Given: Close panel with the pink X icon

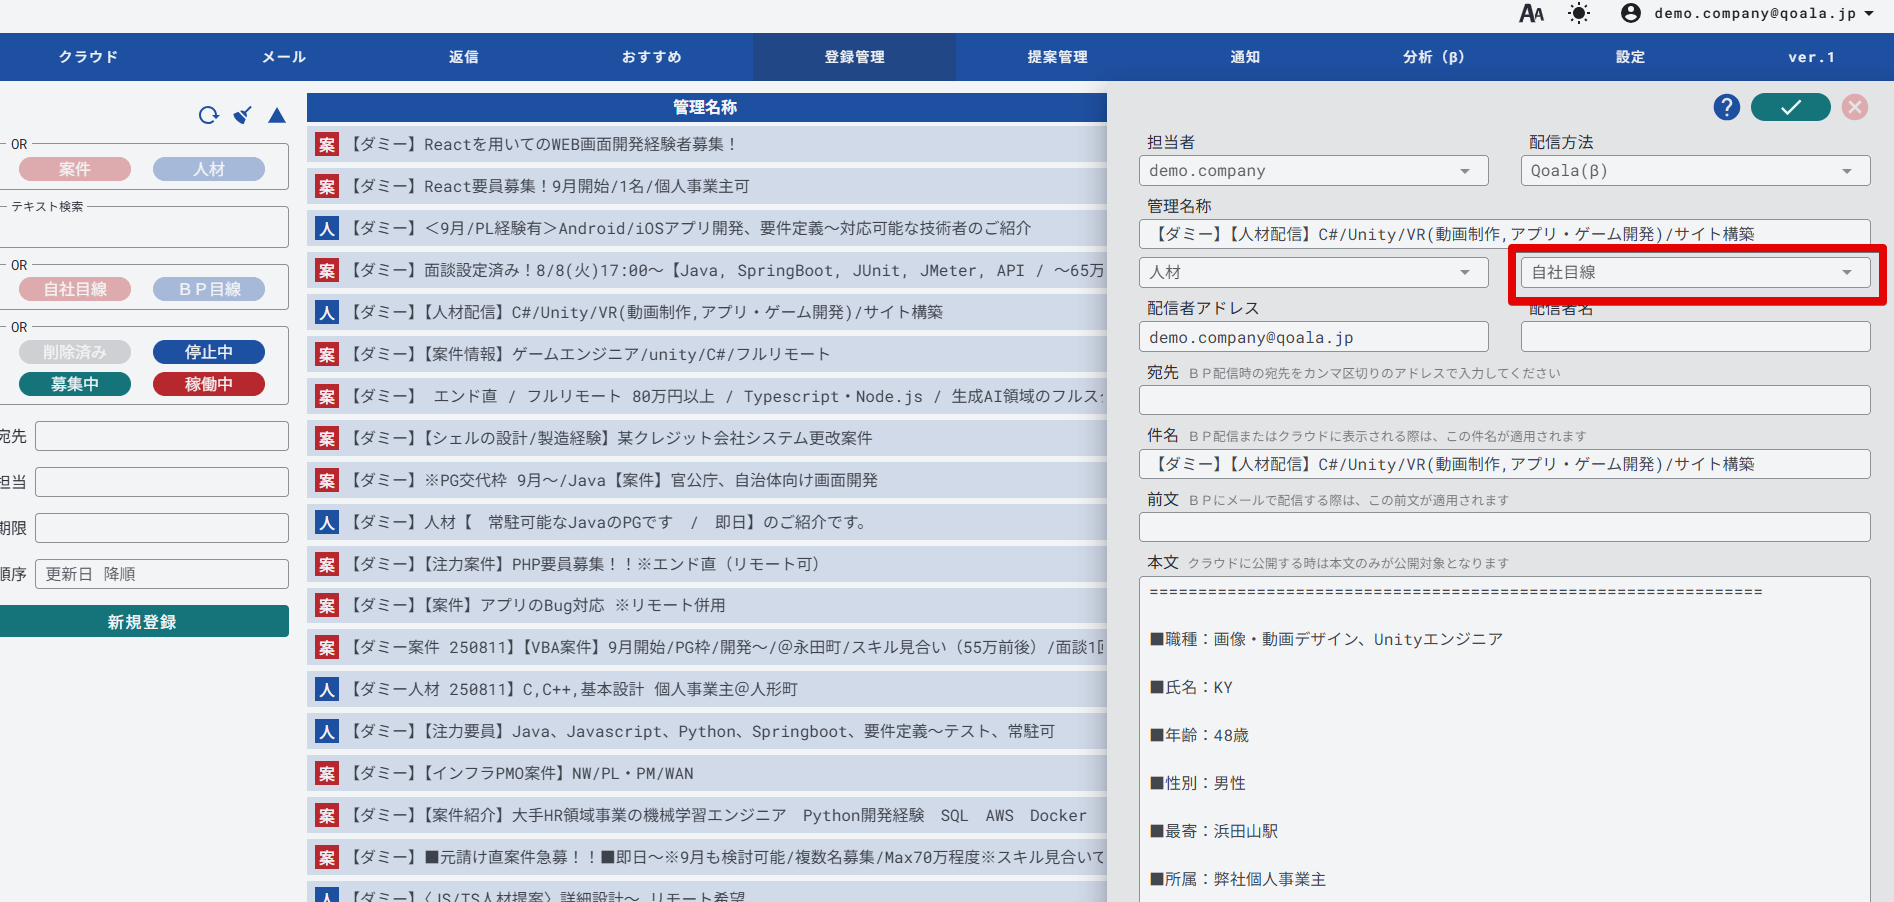Looking at the screenshot, I should pos(1855,107).
